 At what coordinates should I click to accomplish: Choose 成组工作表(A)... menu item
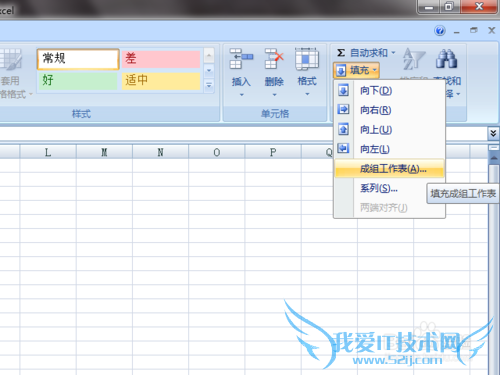coord(389,169)
